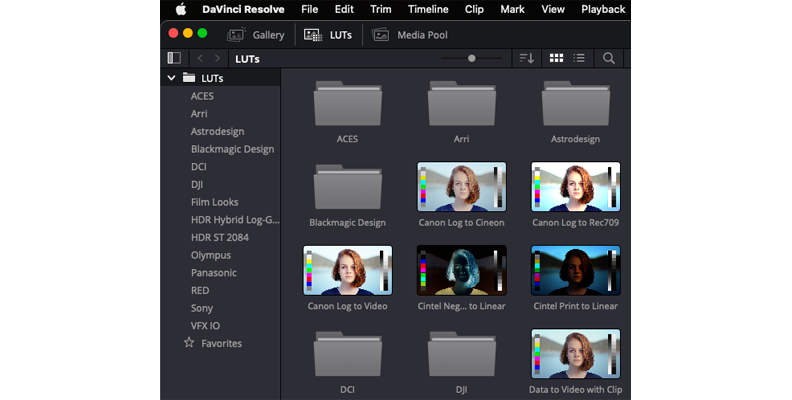The image size is (792, 400).
Task: Select DCI in the sidebar
Action: coord(199,167)
